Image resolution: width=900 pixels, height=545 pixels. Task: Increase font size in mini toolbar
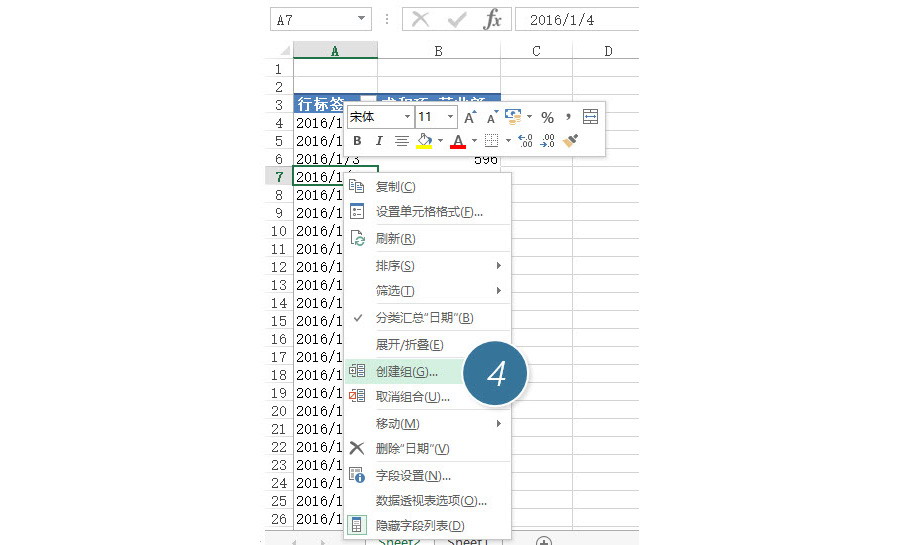click(470, 118)
